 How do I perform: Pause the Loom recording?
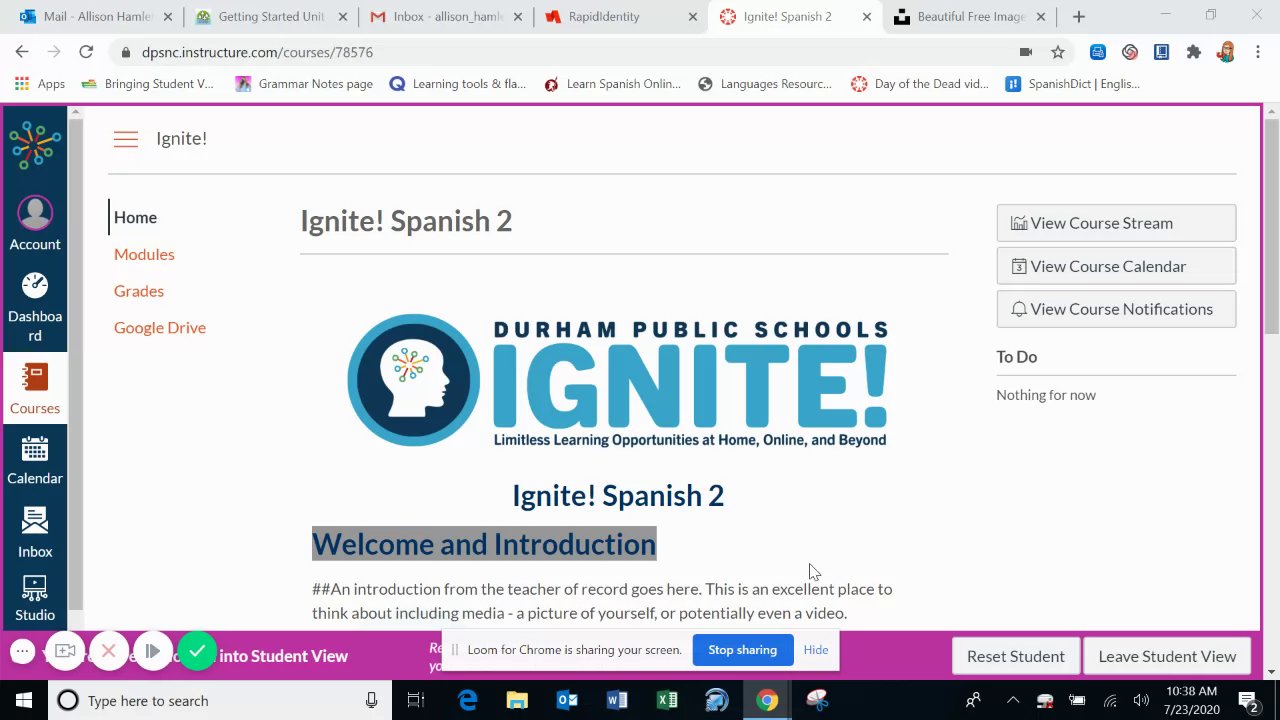pos(153,651)
